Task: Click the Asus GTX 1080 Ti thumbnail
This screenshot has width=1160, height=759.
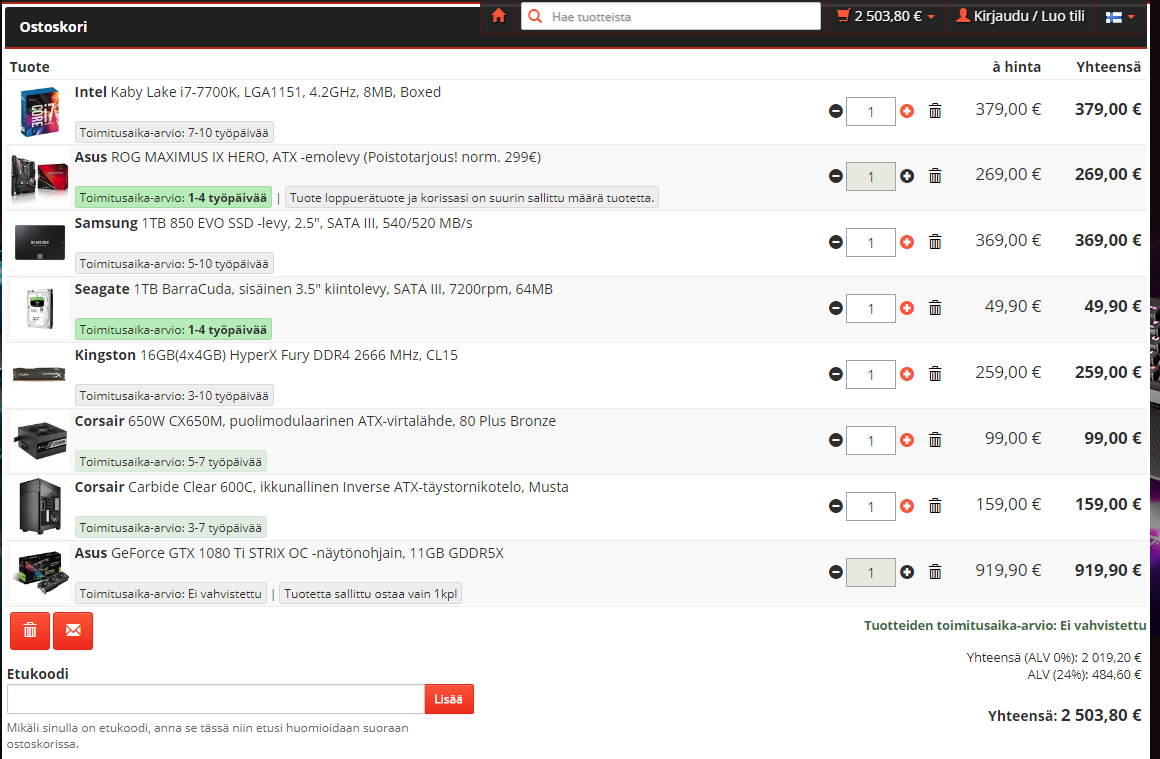Action: 40,573
